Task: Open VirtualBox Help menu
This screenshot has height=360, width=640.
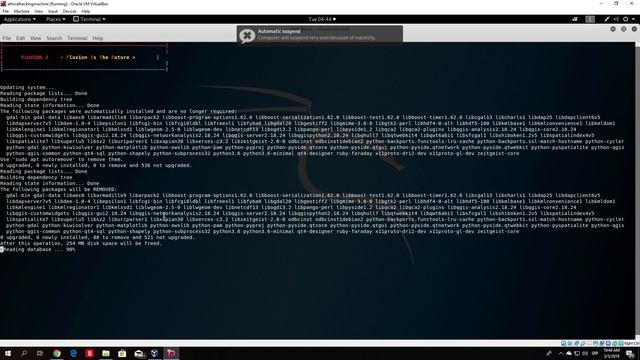Action: [x=86, y=11]
